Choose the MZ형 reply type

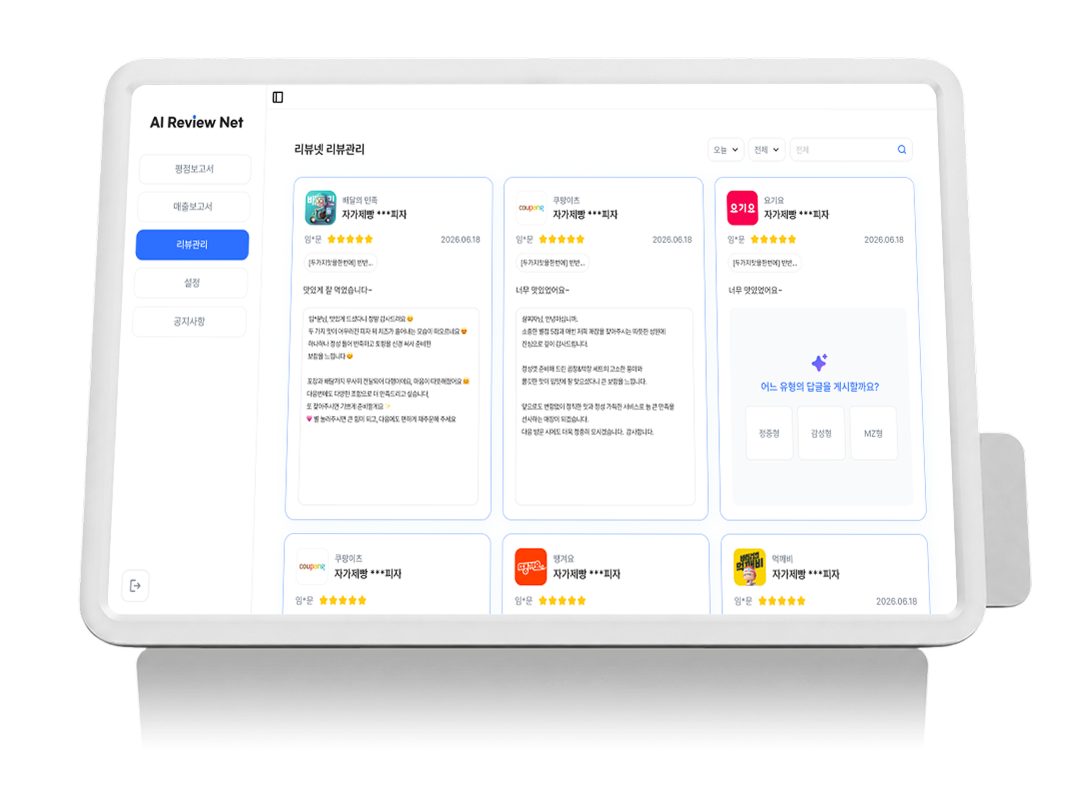click(873, 433)
